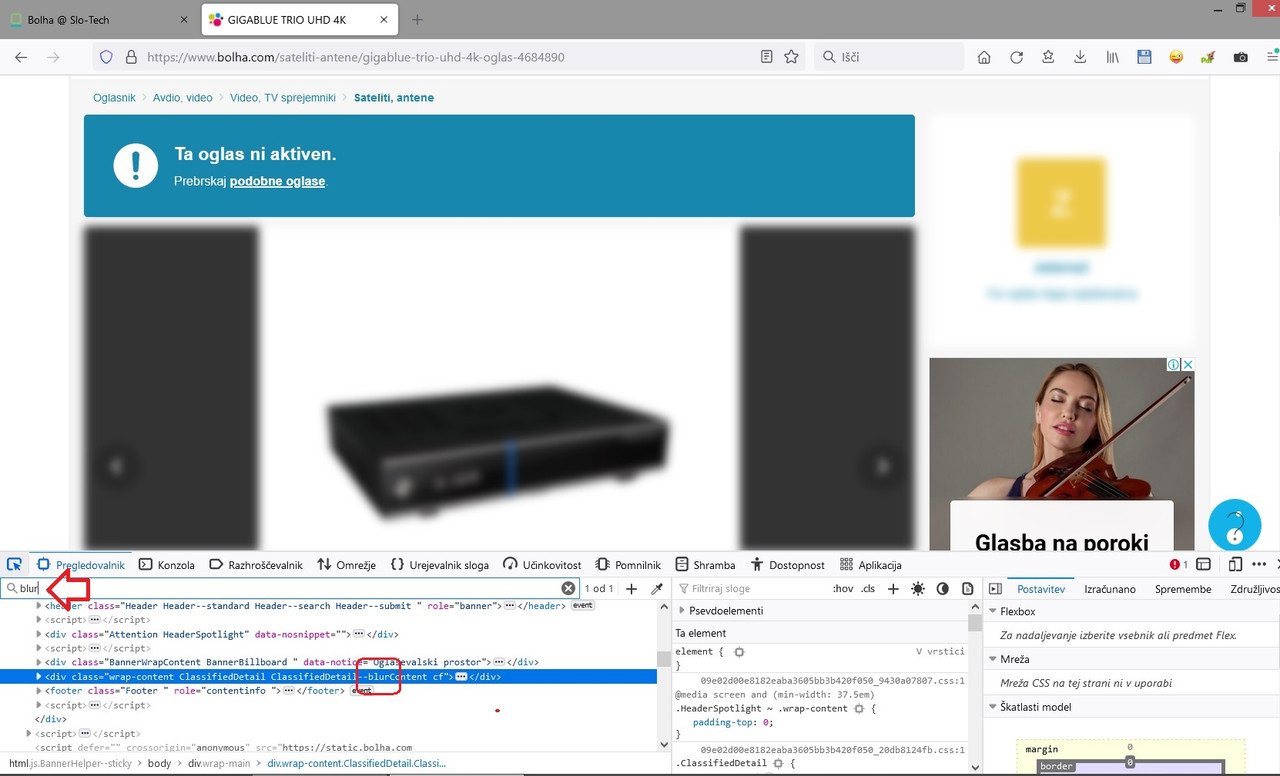Select the Postavitev layout tab
1280x776 pixels.
pyautogui.click(x=1041, y=589)
